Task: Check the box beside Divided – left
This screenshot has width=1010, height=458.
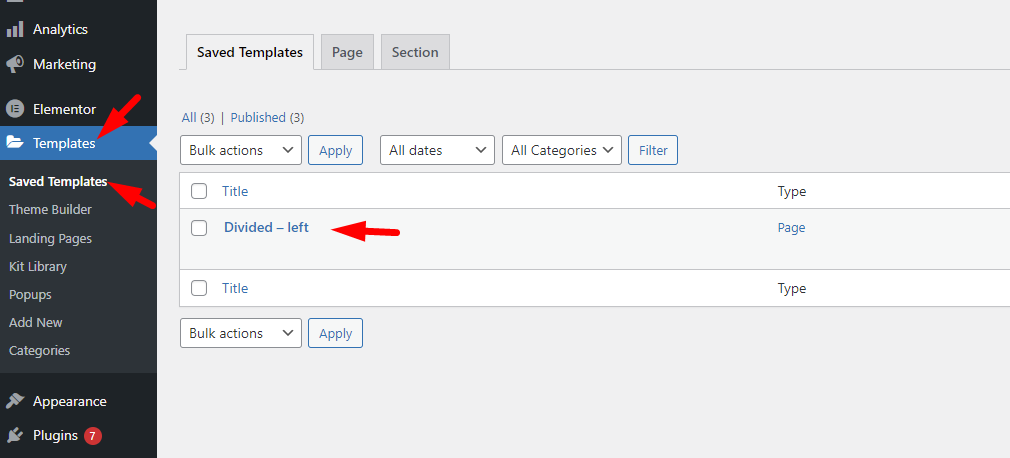Action: 199,227
